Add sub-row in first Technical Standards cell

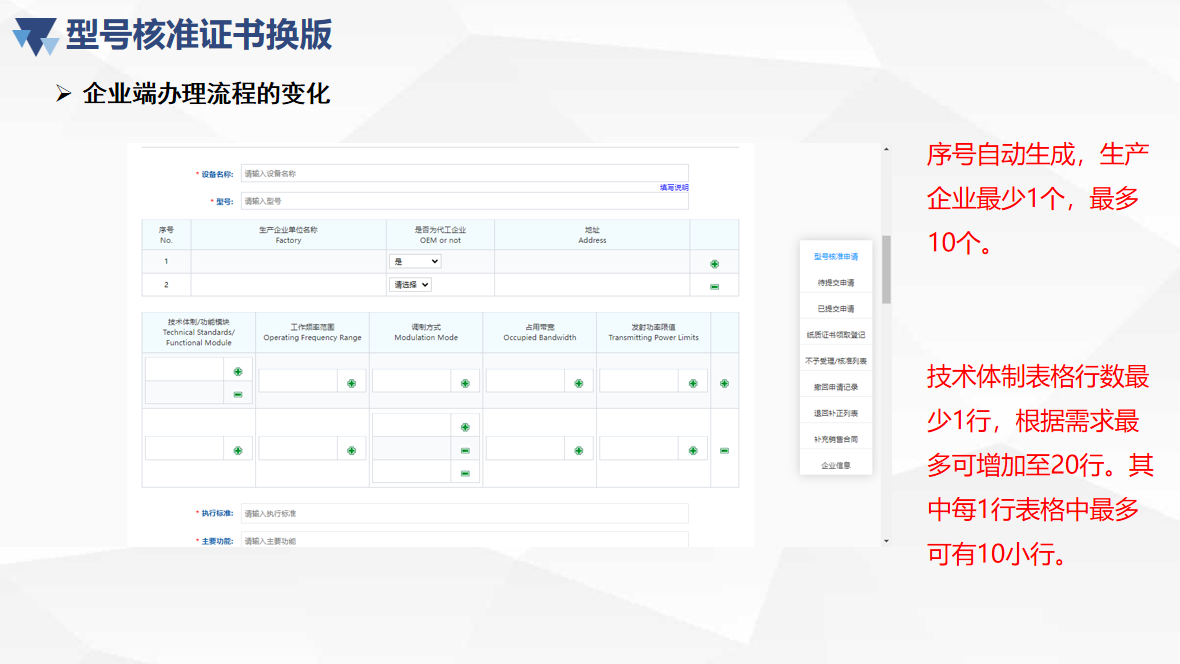click(238, 371)
